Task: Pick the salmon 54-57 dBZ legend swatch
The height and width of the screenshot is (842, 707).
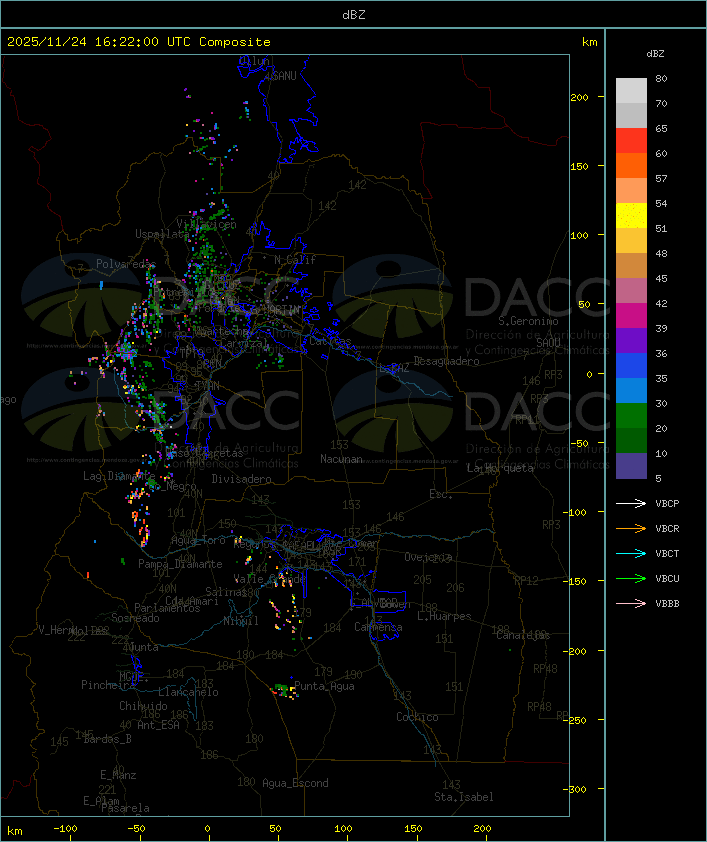Action: [631, 191]
